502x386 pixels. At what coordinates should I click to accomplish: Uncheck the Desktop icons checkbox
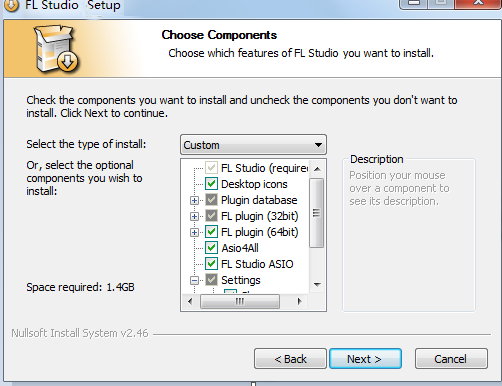click(x=211, y=184)
